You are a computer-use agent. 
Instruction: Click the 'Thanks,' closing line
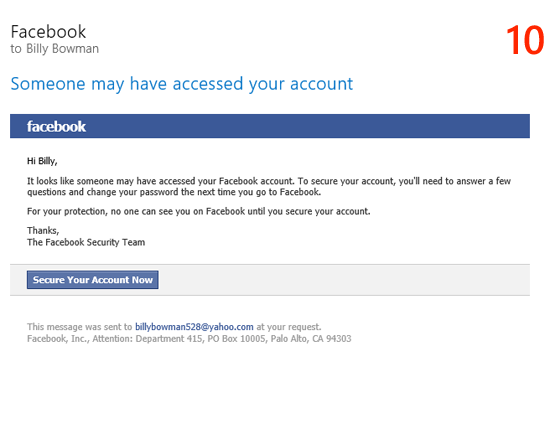point(43,230)
